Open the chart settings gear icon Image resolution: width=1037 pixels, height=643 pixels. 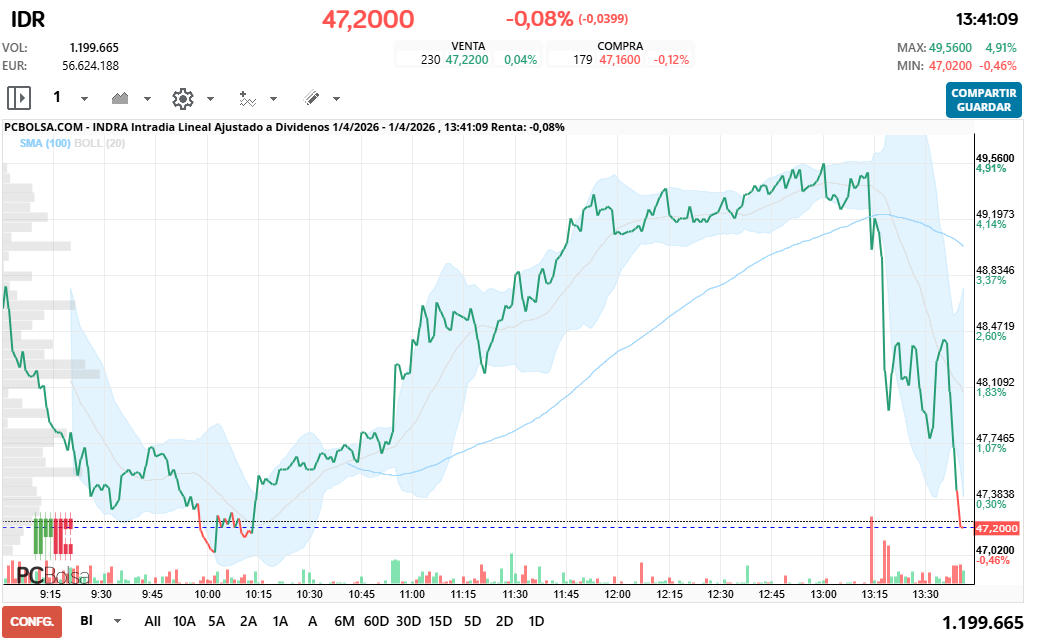point(183,99)
